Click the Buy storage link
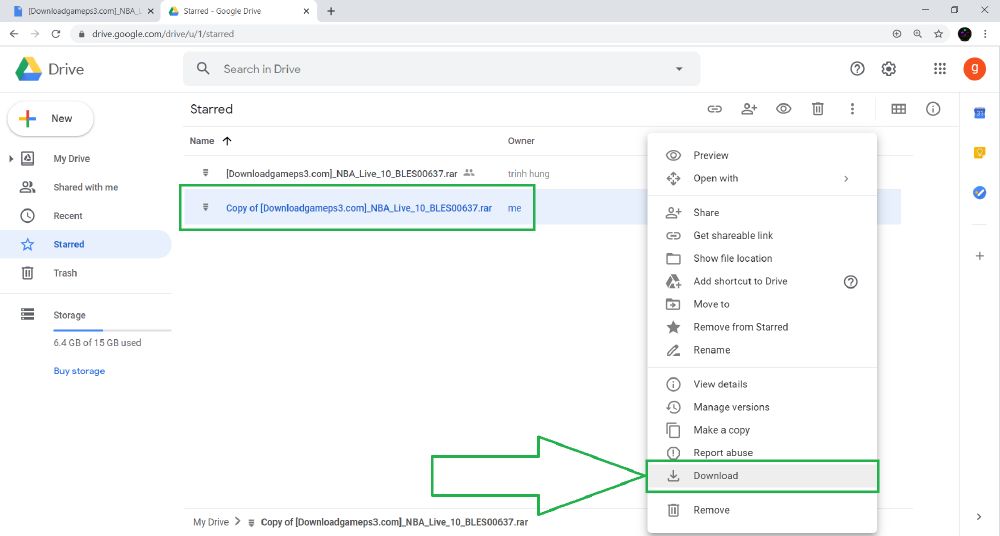Image resolution: width=1000 pixels, height=536 pixels. 79,371
